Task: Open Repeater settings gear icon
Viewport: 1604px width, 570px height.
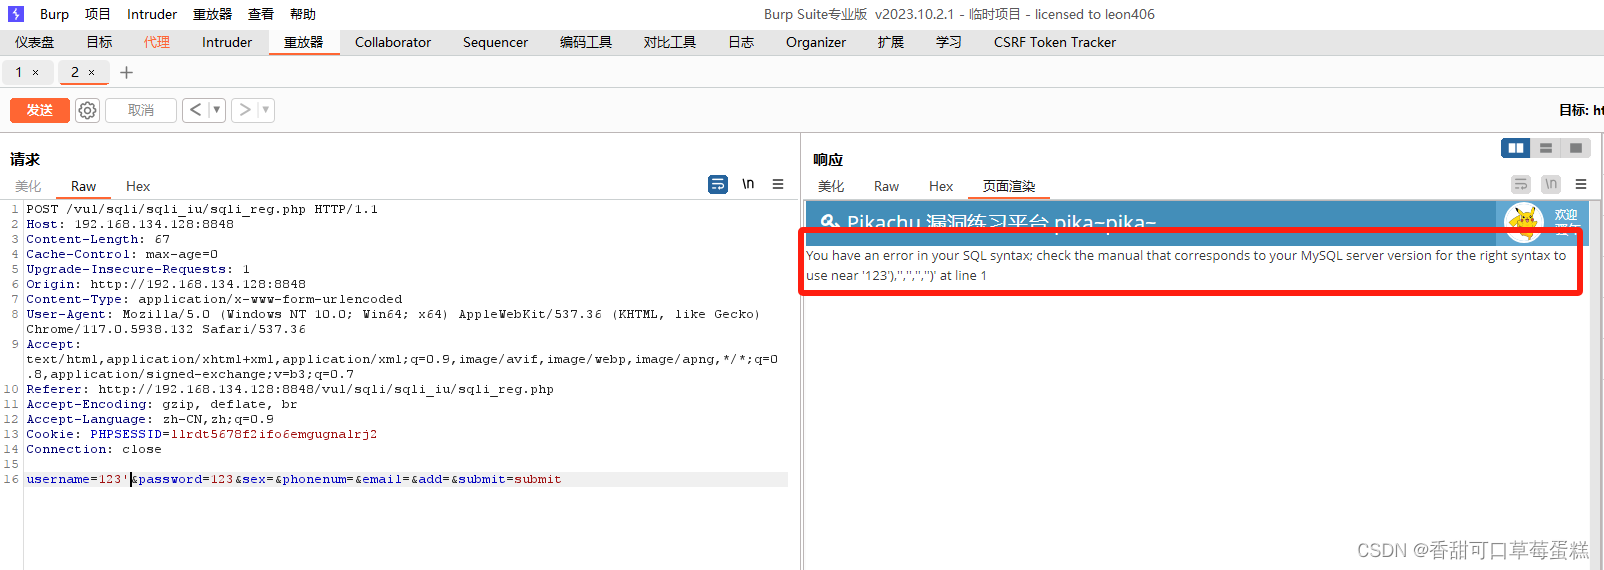Action: pyautogui.click(x=88, y=110)
